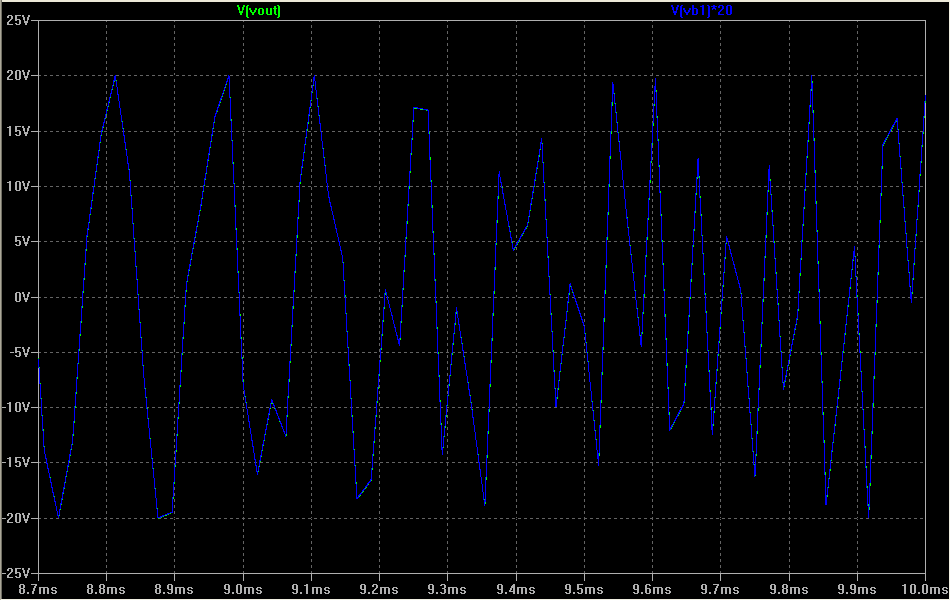Click the 9.8ms time axis label
This screenshot has height=601, width=951.
point(788,589)
